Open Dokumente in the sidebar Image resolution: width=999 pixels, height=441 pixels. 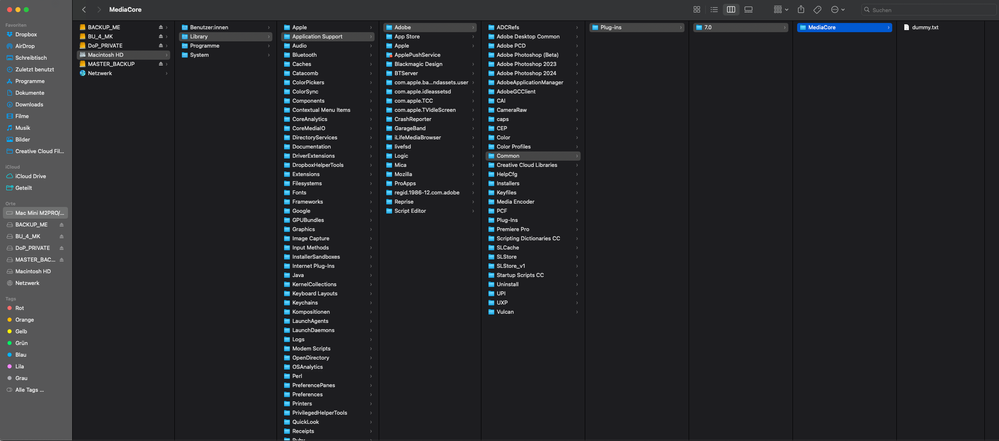(x=30, y=92)
